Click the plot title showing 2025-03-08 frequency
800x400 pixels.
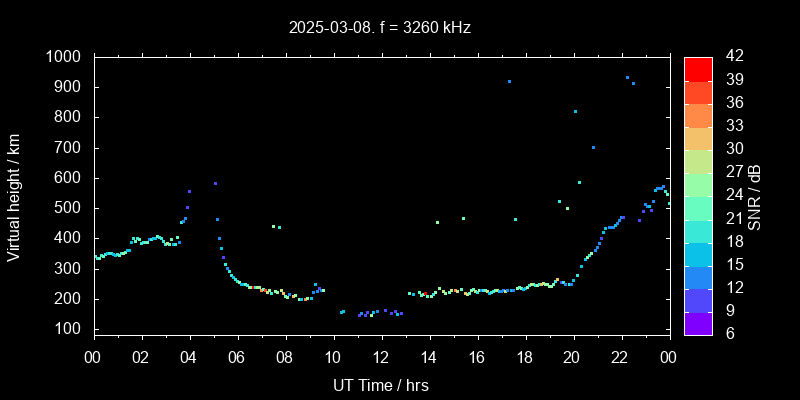[380, 28]
